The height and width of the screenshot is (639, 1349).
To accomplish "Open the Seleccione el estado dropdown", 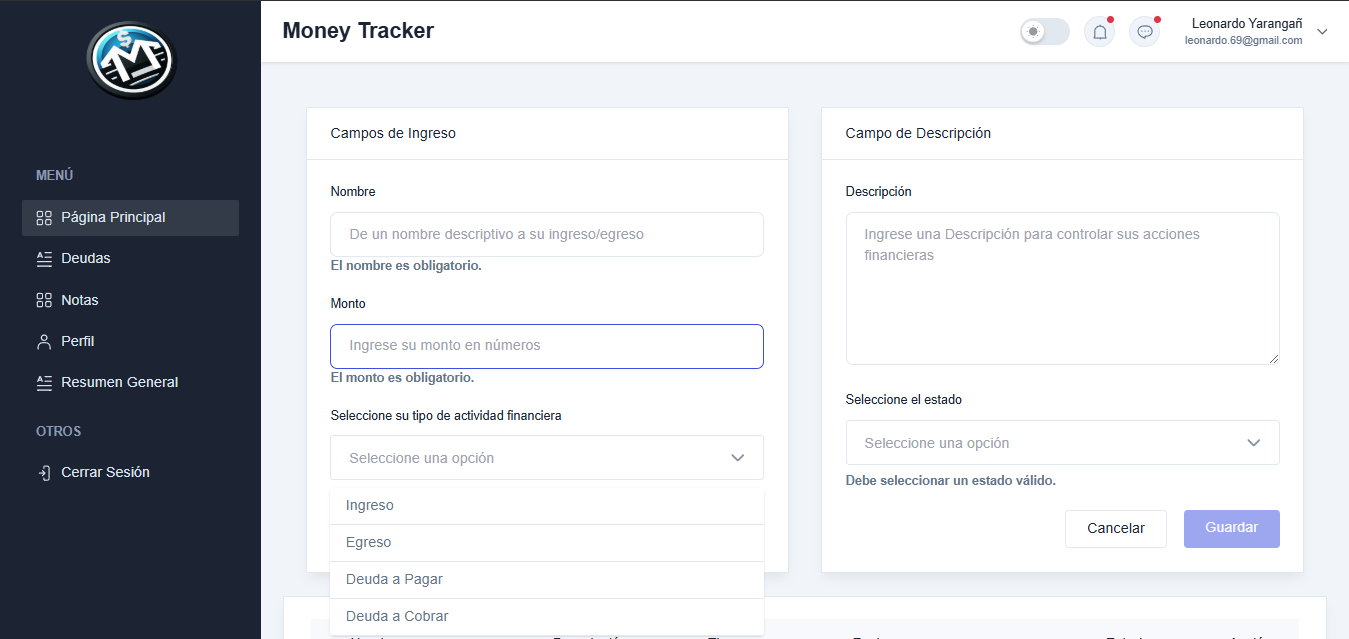I will point(1062,443).
